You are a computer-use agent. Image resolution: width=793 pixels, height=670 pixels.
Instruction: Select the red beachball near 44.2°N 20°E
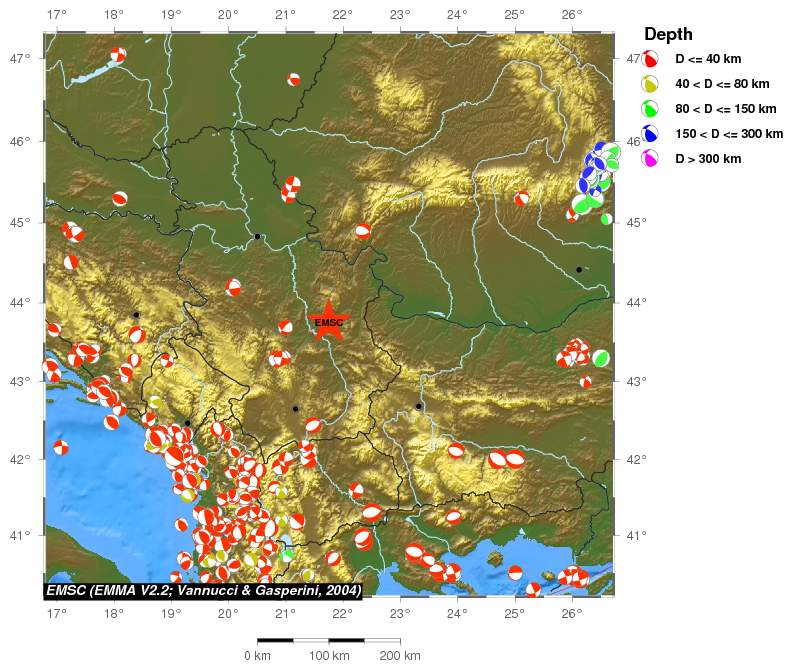pyautogui.click(x=234, y=287)
